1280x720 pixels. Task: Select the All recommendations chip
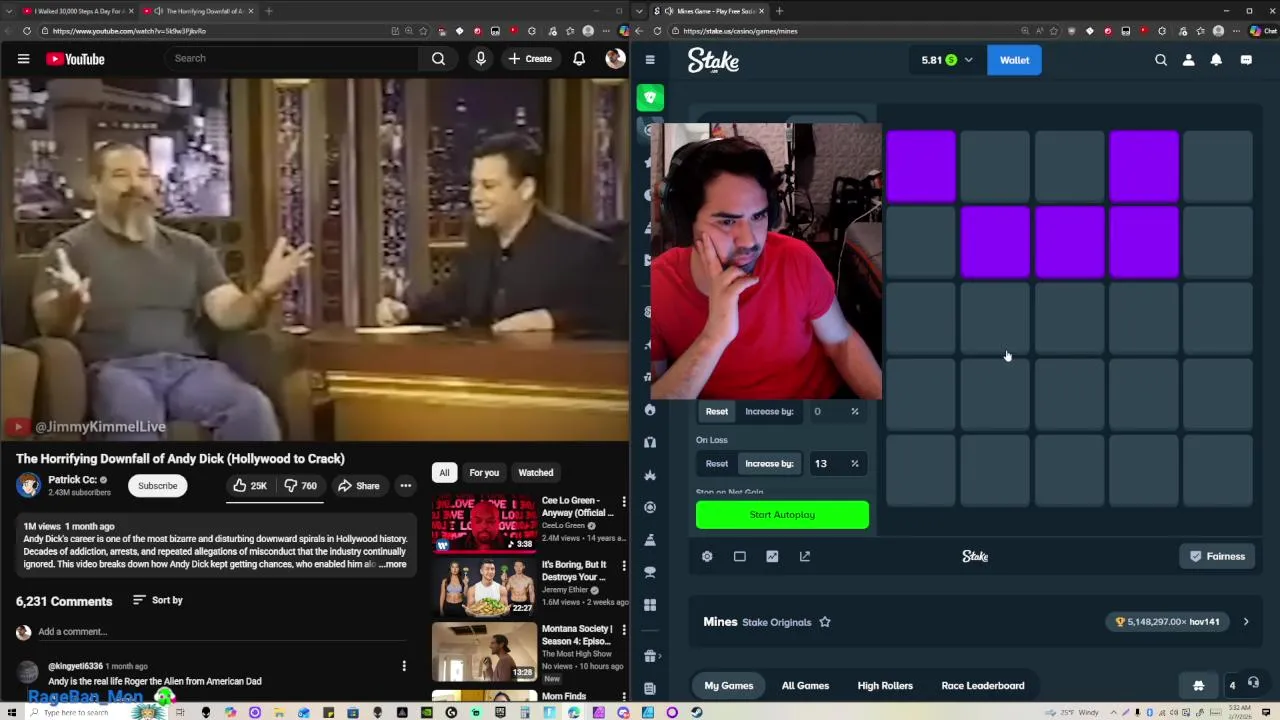pyautogui.click(x=444, y=473)
